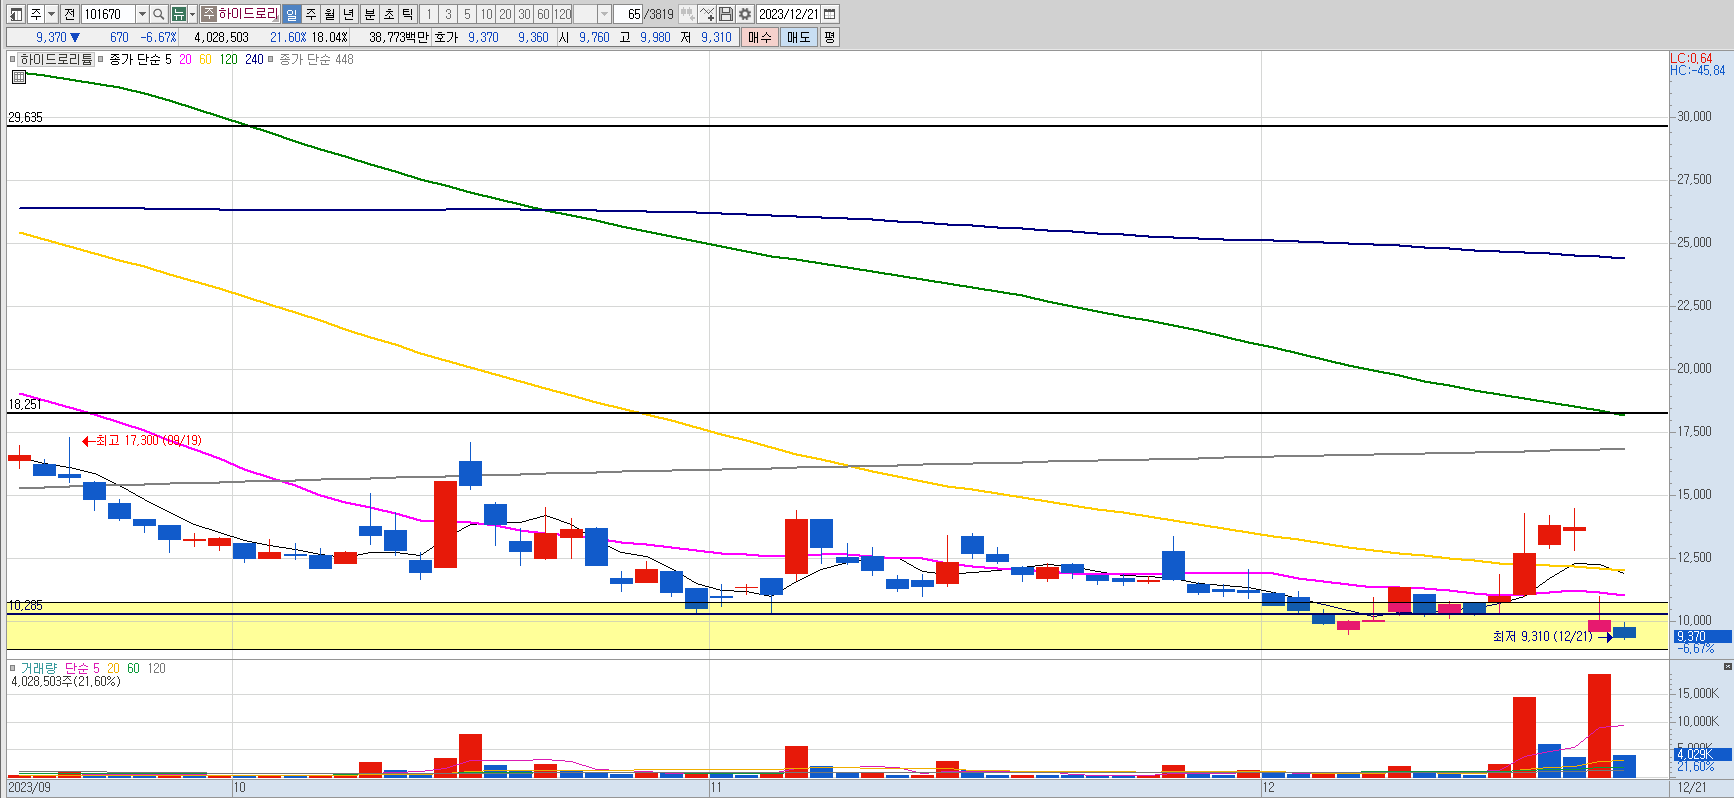Select tick (틱) chart period

tap(407, 14)
